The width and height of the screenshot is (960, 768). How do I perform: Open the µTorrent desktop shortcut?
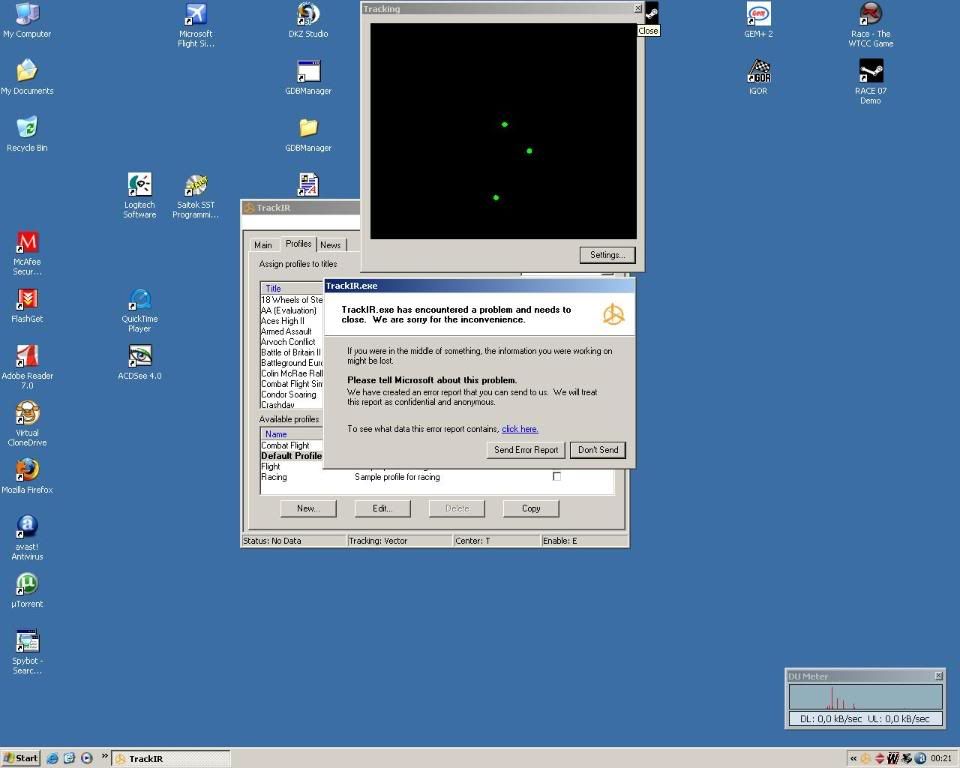pos(27,584)
